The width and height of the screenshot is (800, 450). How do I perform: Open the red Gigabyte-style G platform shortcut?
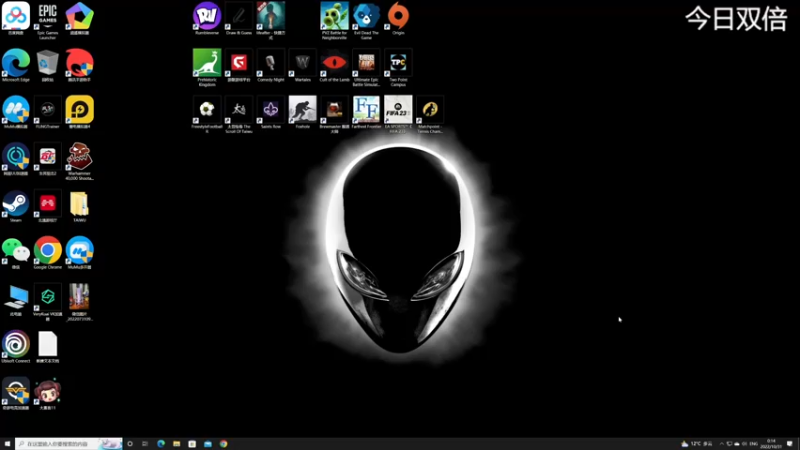click(x=239, y=65)
